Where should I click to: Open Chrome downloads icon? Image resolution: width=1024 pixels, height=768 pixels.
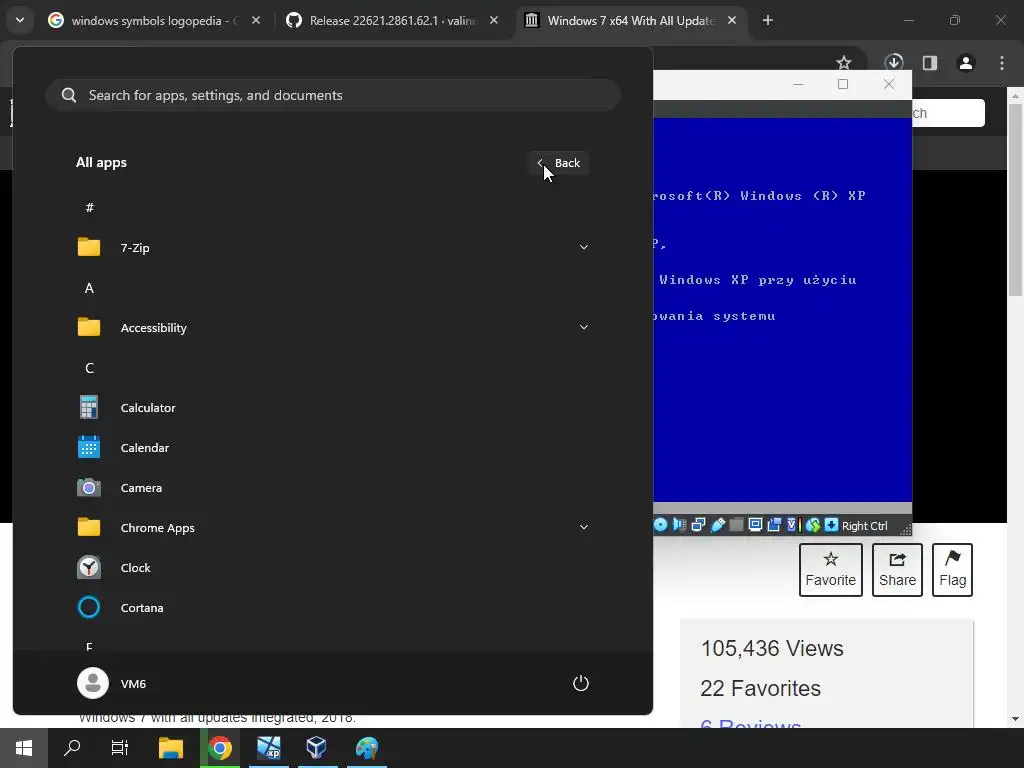tap(893, 63)
